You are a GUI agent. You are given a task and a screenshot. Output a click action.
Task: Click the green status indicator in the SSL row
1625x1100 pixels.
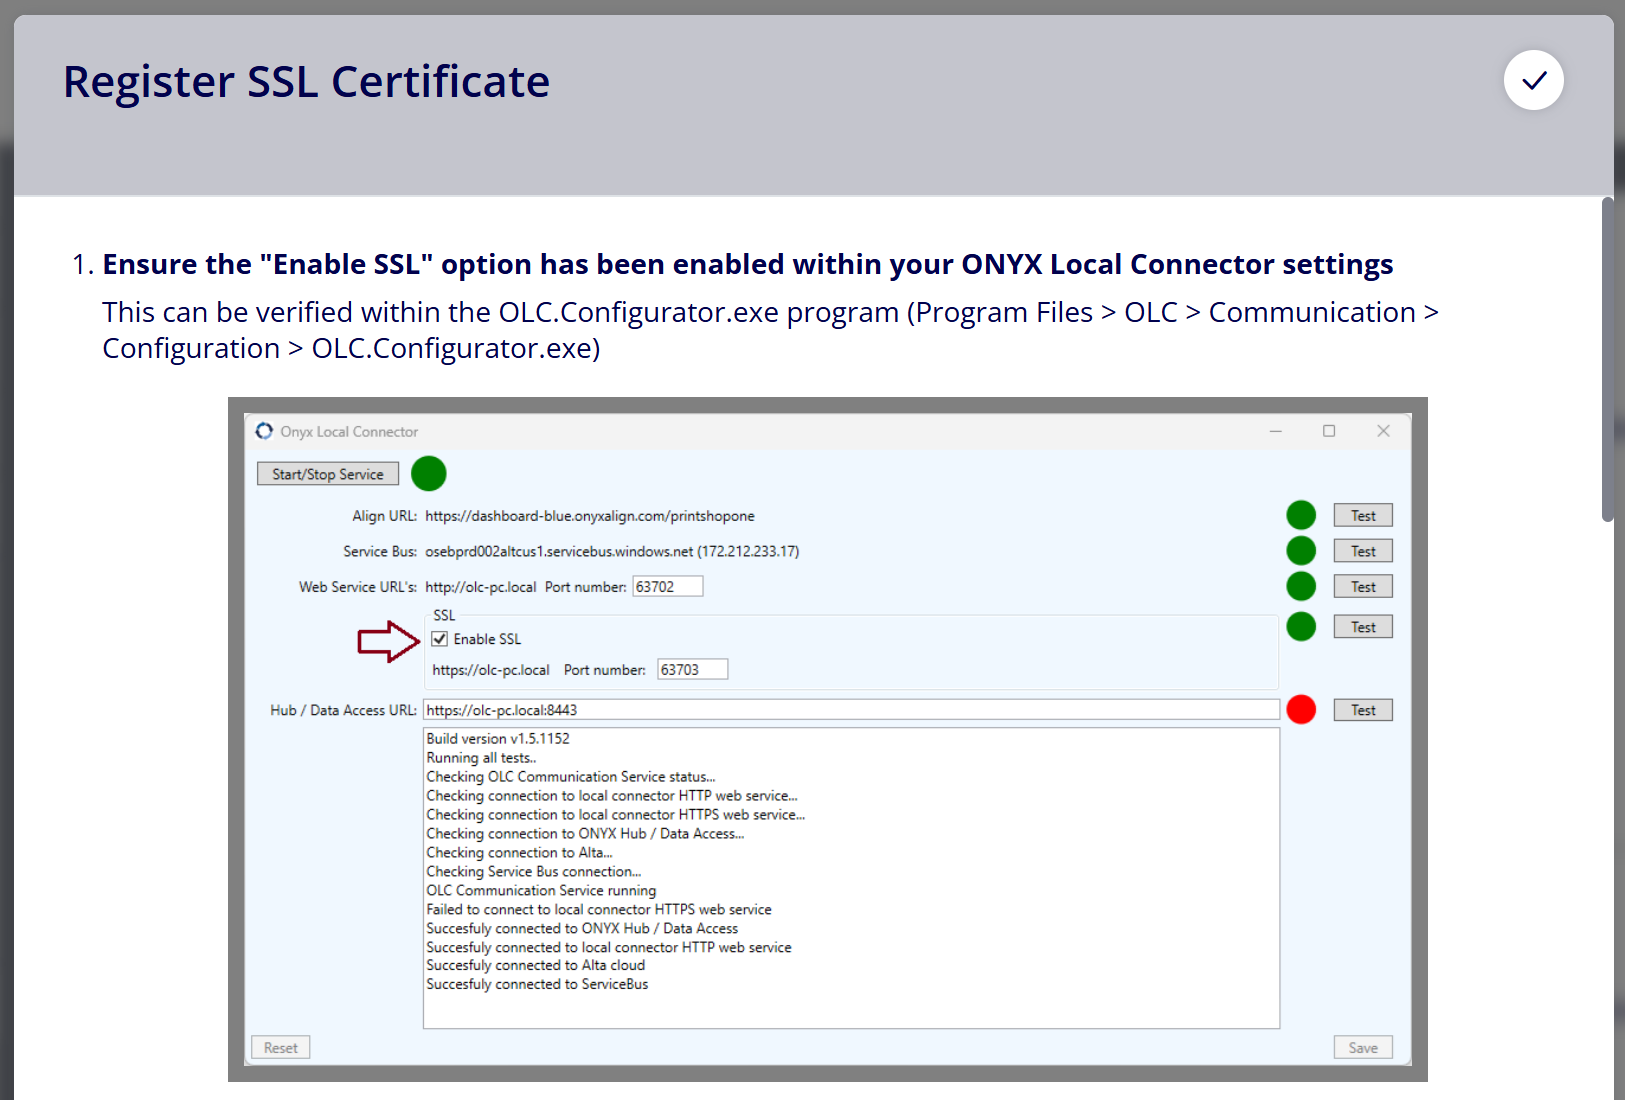click(1301, 626)
